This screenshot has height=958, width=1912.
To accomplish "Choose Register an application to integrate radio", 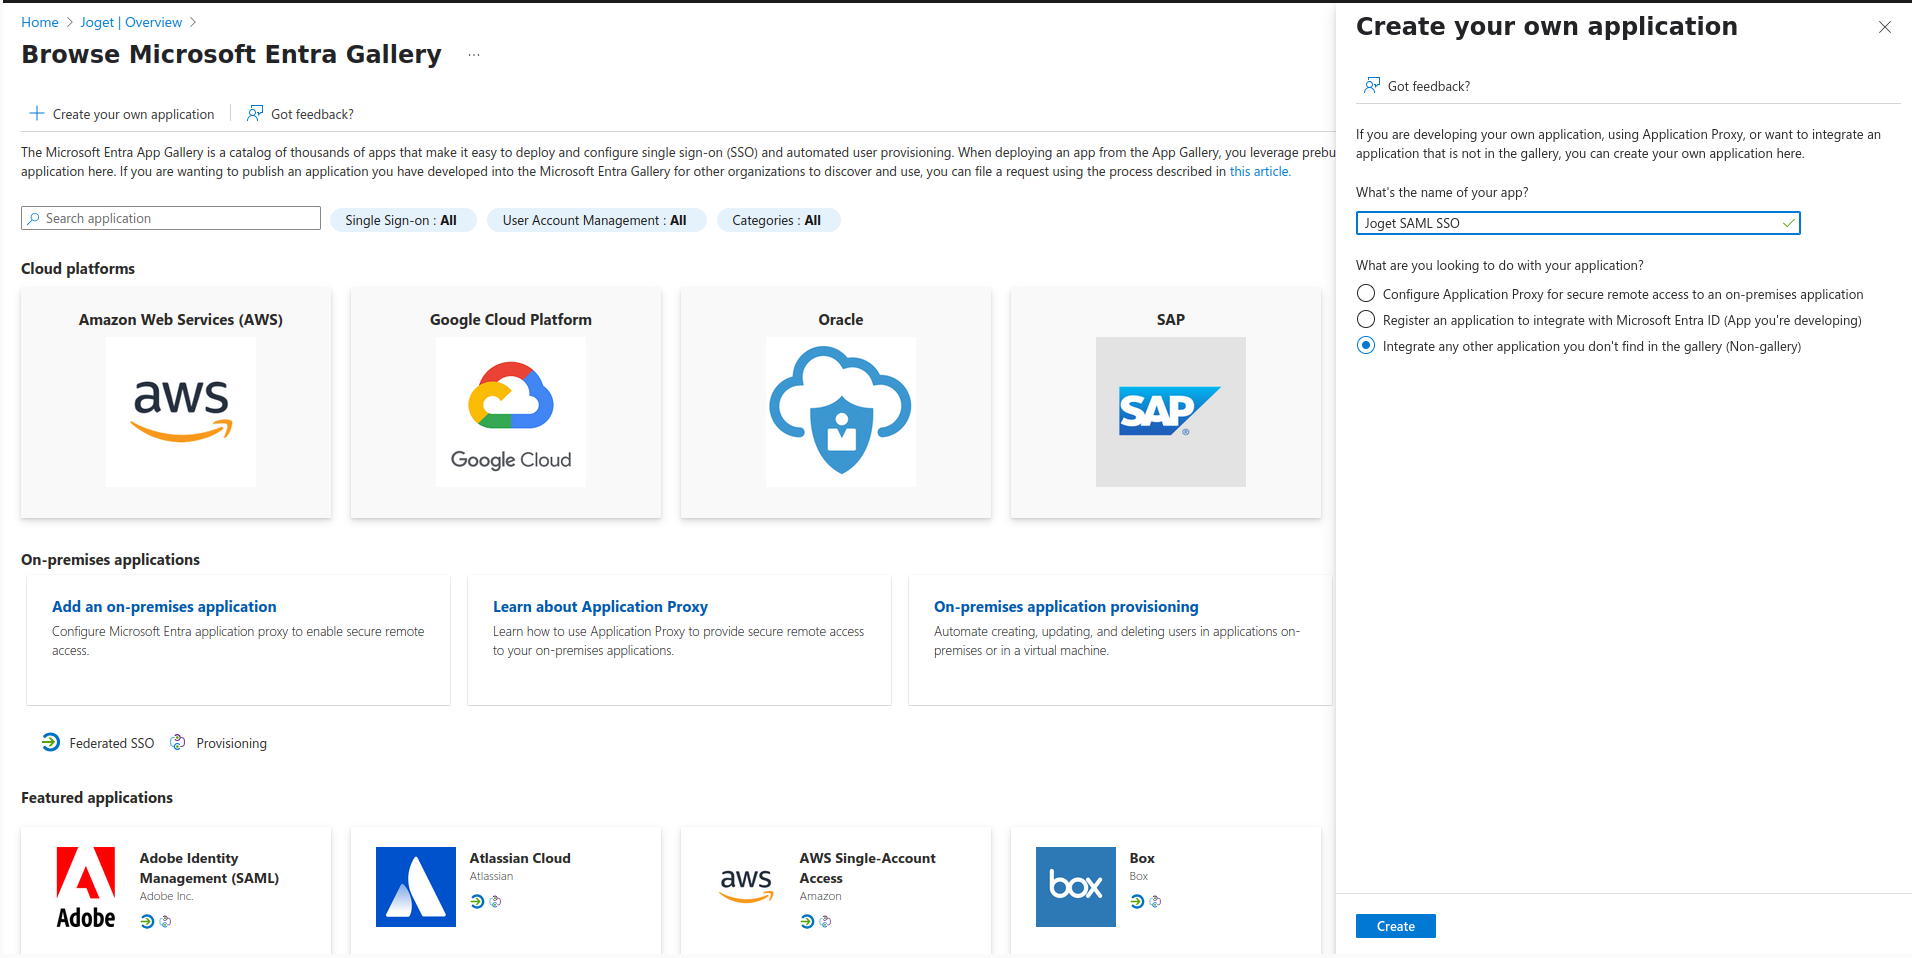I will (x=1366, y=320).
